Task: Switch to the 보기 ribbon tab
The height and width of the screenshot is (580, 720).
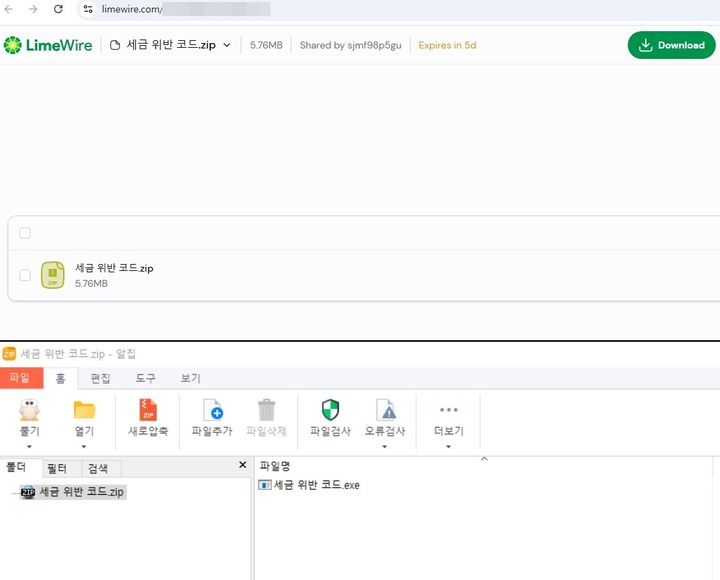Action: coord(191,378)
